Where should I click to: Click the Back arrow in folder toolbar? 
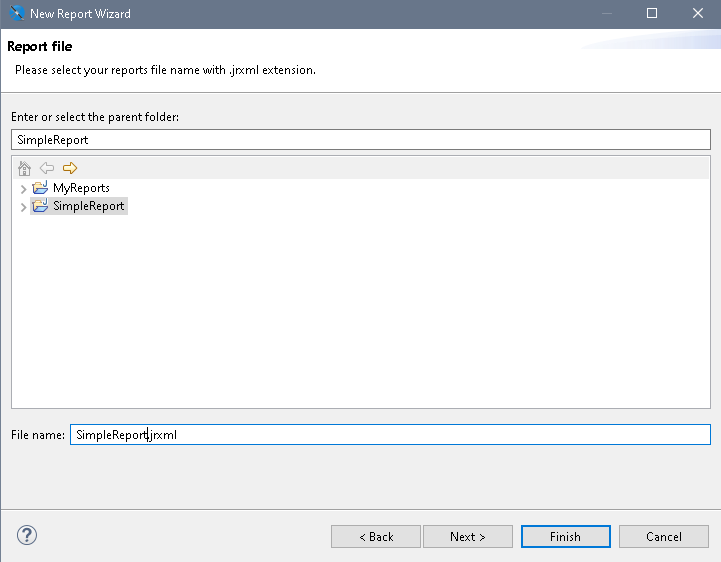tap(47, 168)
